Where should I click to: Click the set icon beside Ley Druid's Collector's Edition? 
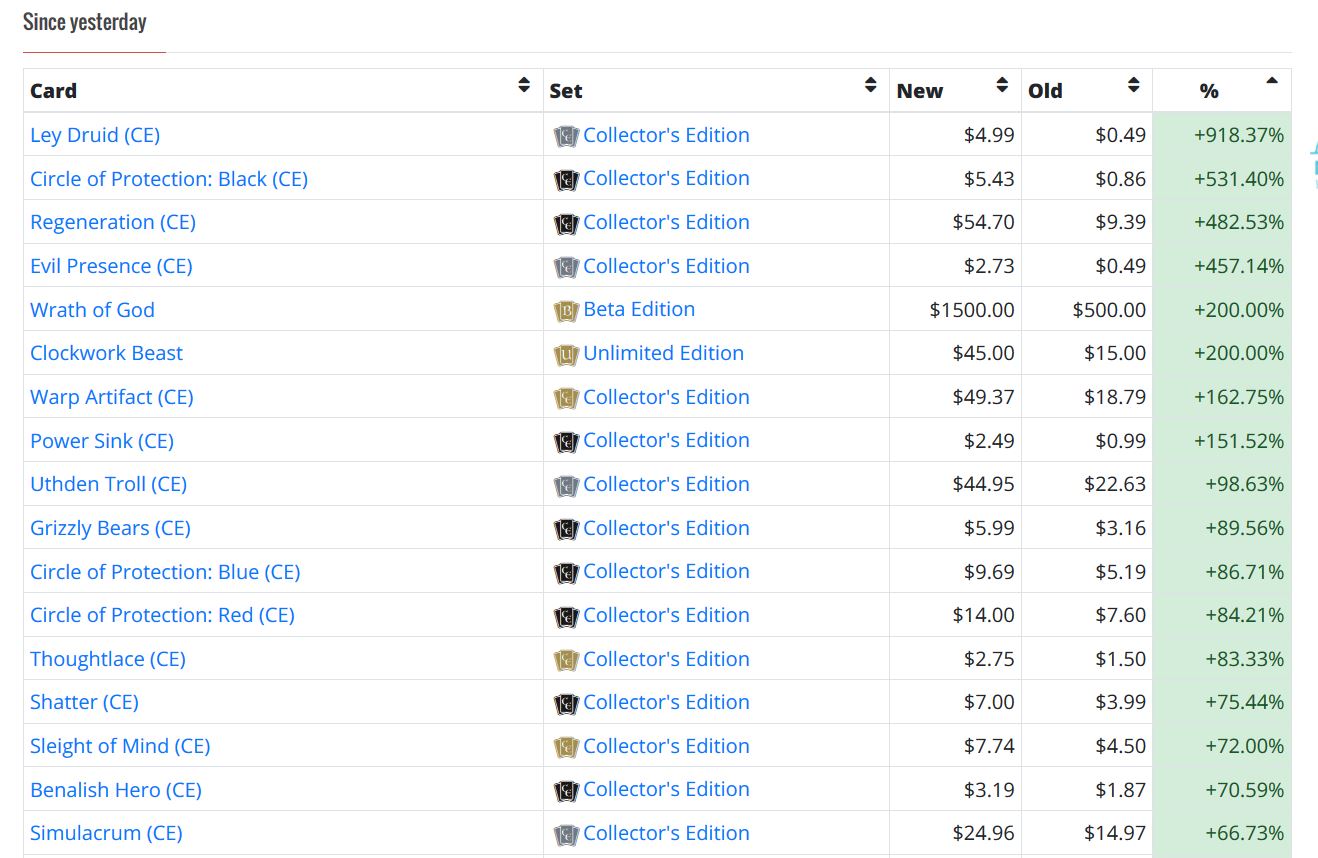coord(566,136)
